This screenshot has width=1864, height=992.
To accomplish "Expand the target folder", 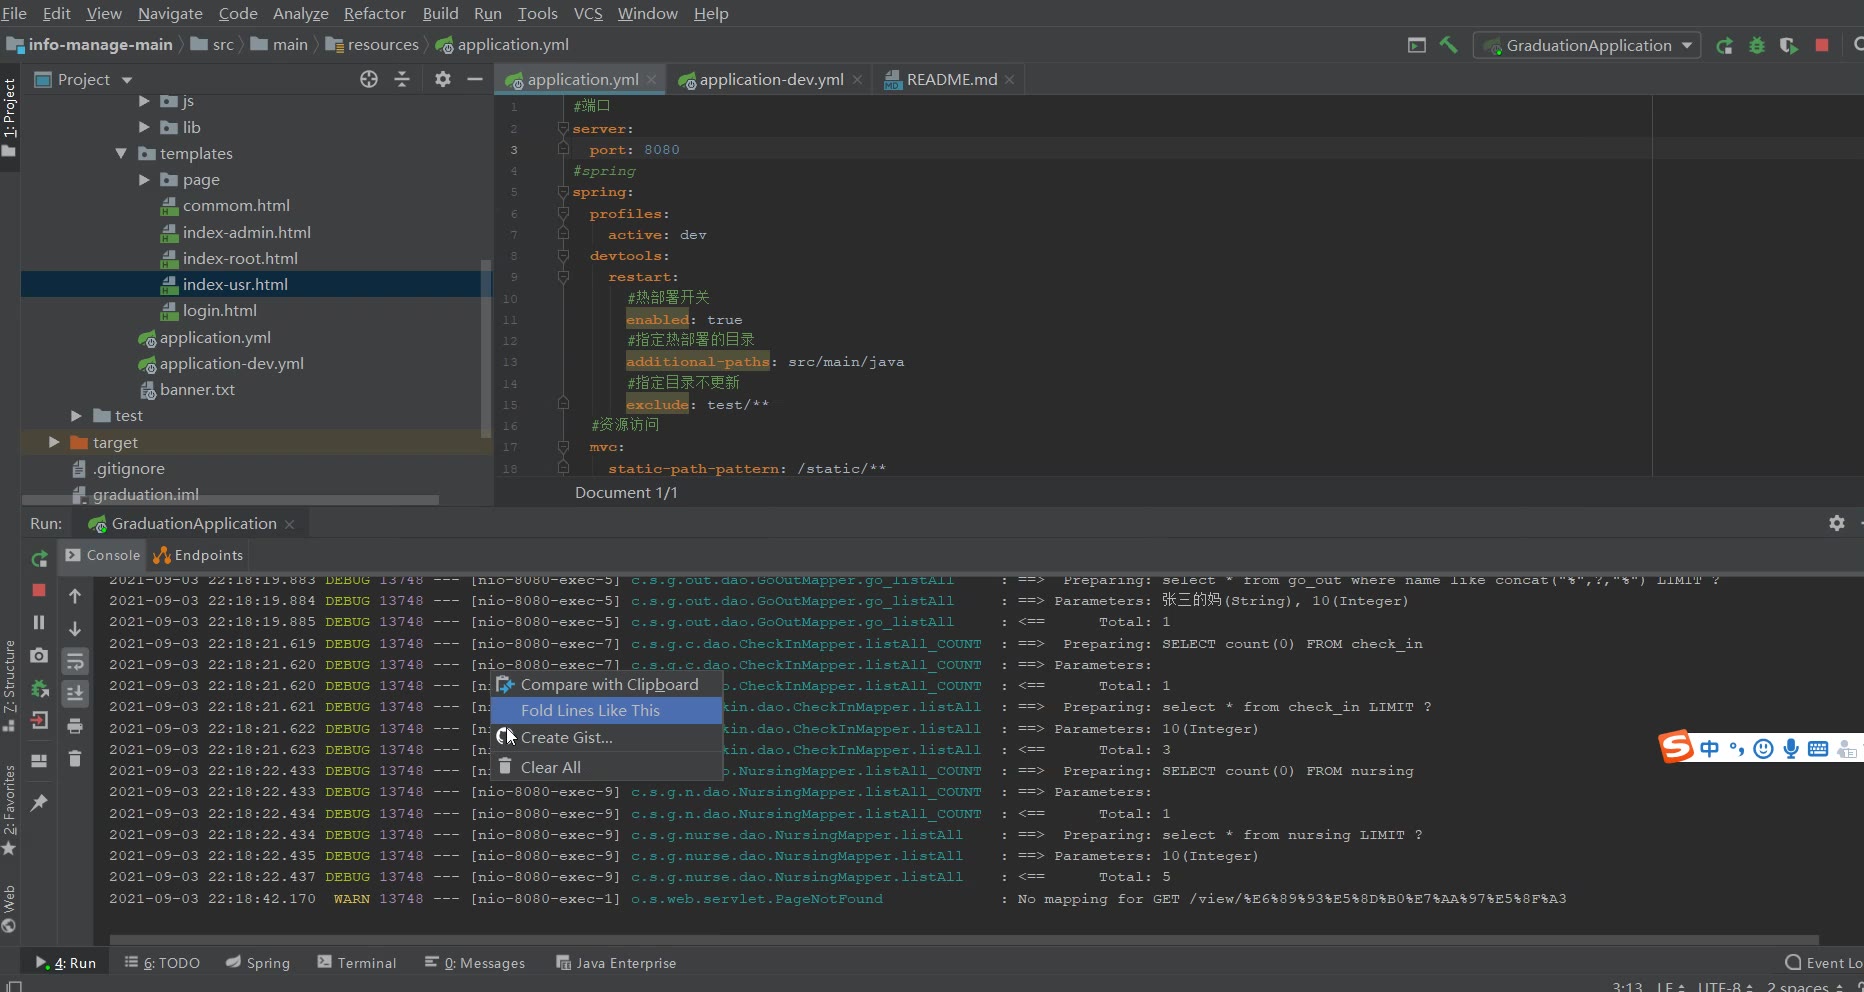I will 54,442.
